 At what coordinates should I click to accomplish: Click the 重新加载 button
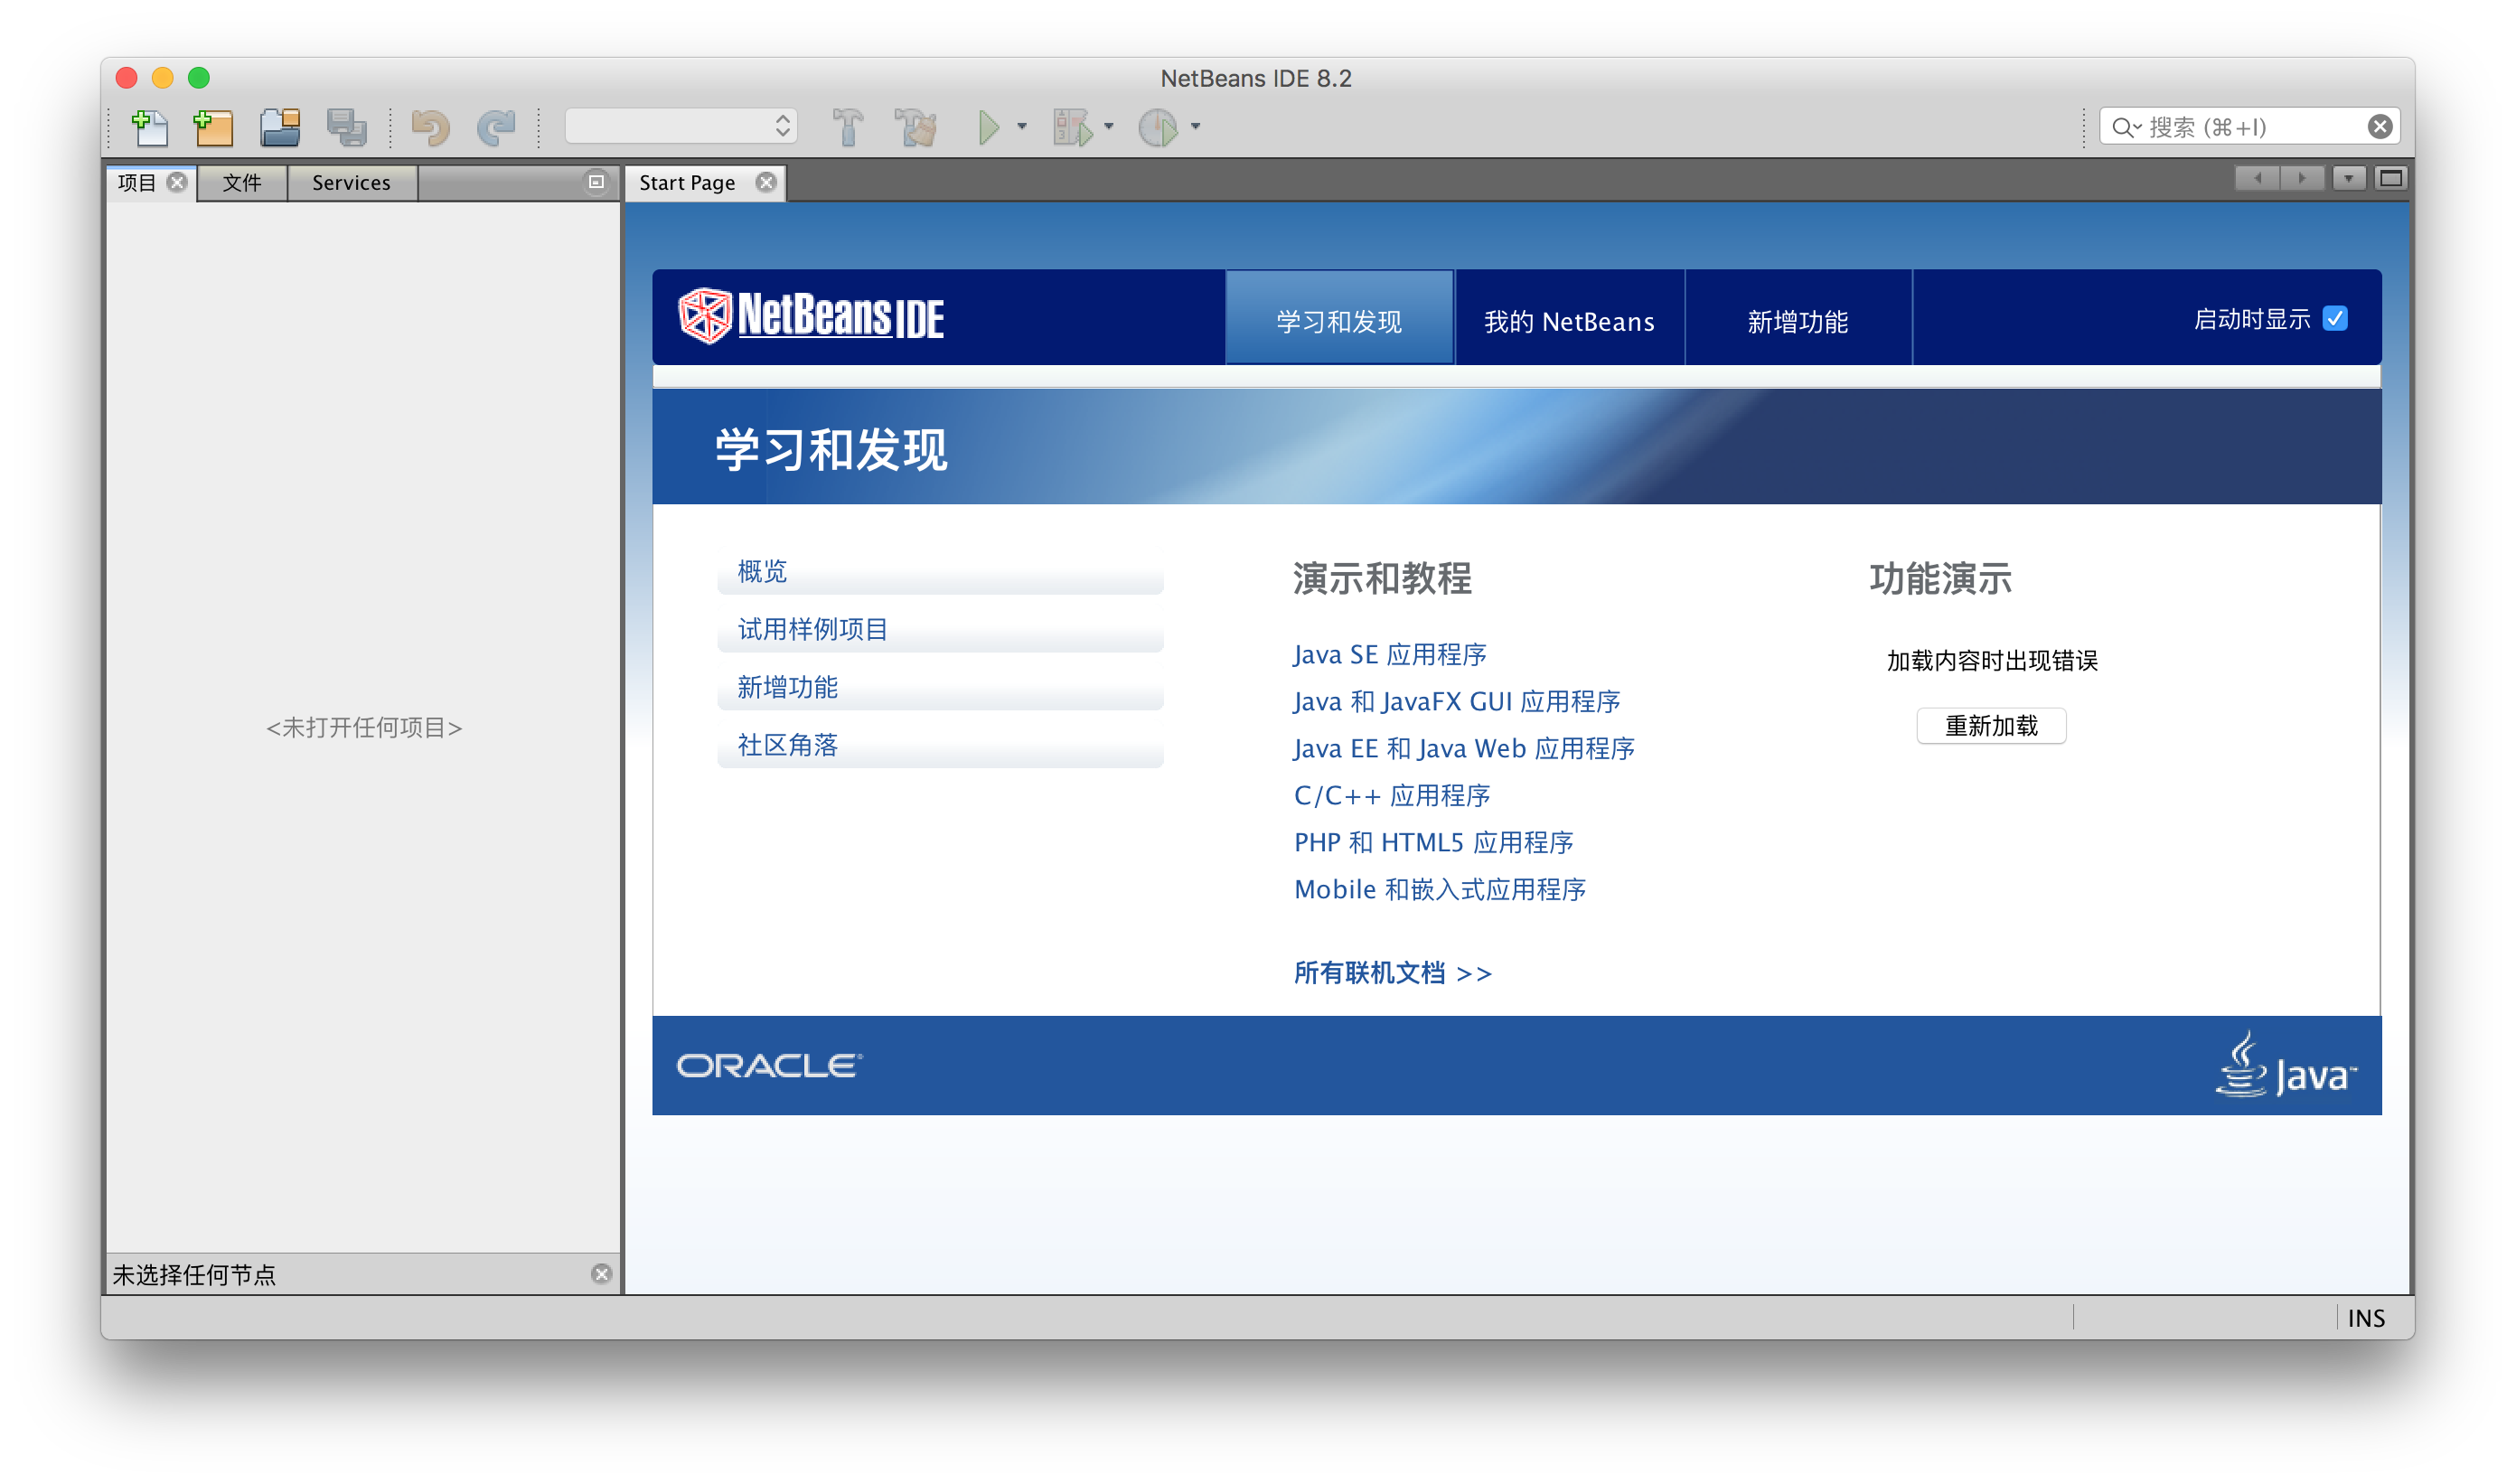tap(1991, 726)
